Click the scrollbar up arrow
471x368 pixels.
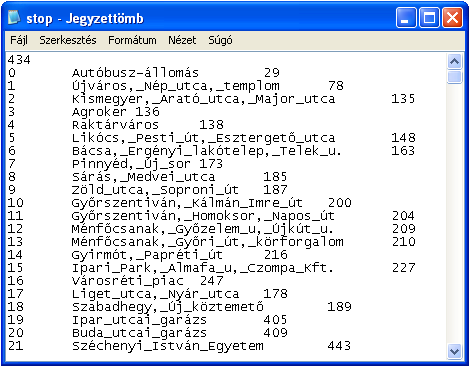454,61
